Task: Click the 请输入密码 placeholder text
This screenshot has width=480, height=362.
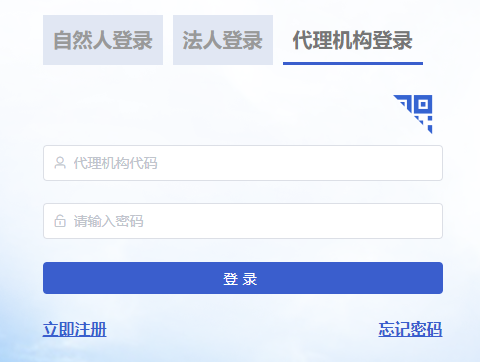Action: [108, 221]
